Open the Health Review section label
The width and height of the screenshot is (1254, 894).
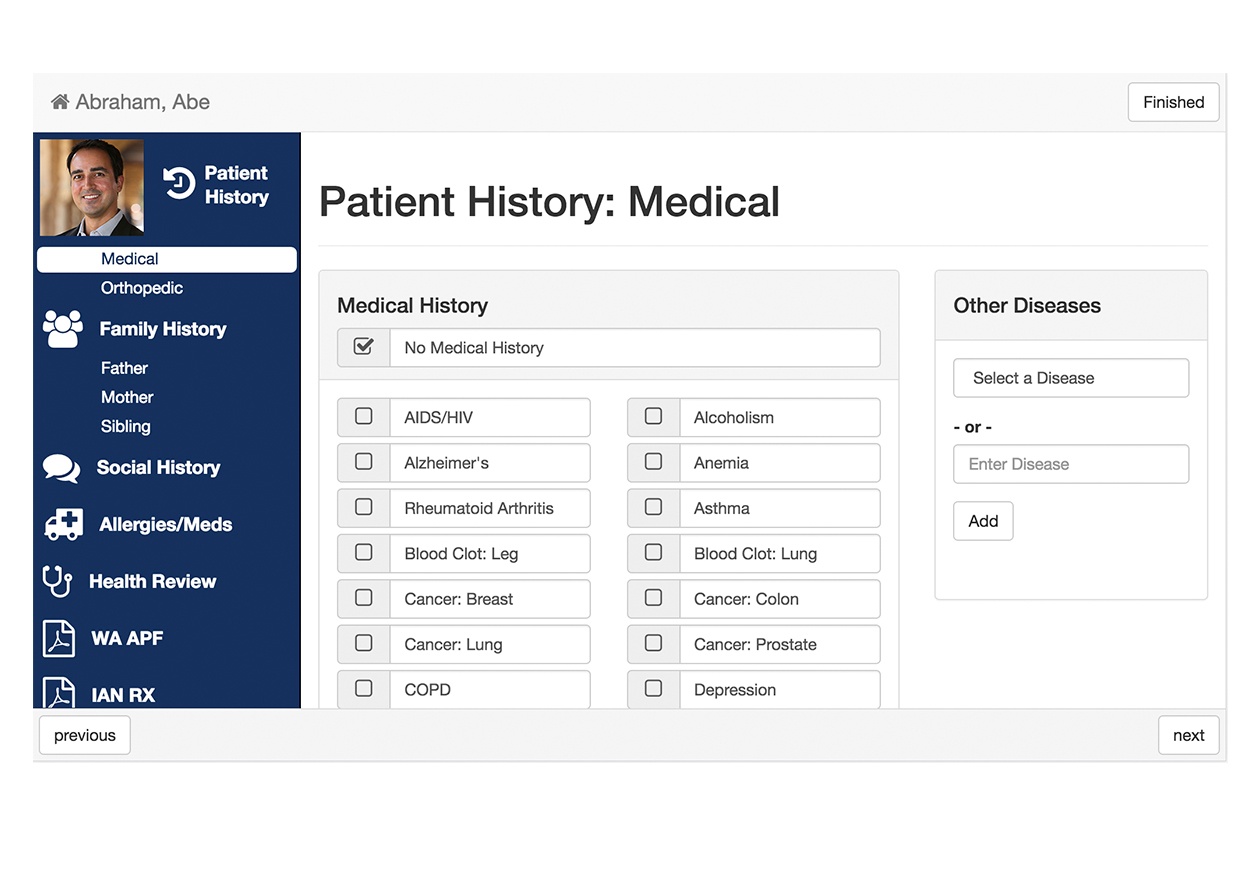click(x=152, y=581)
